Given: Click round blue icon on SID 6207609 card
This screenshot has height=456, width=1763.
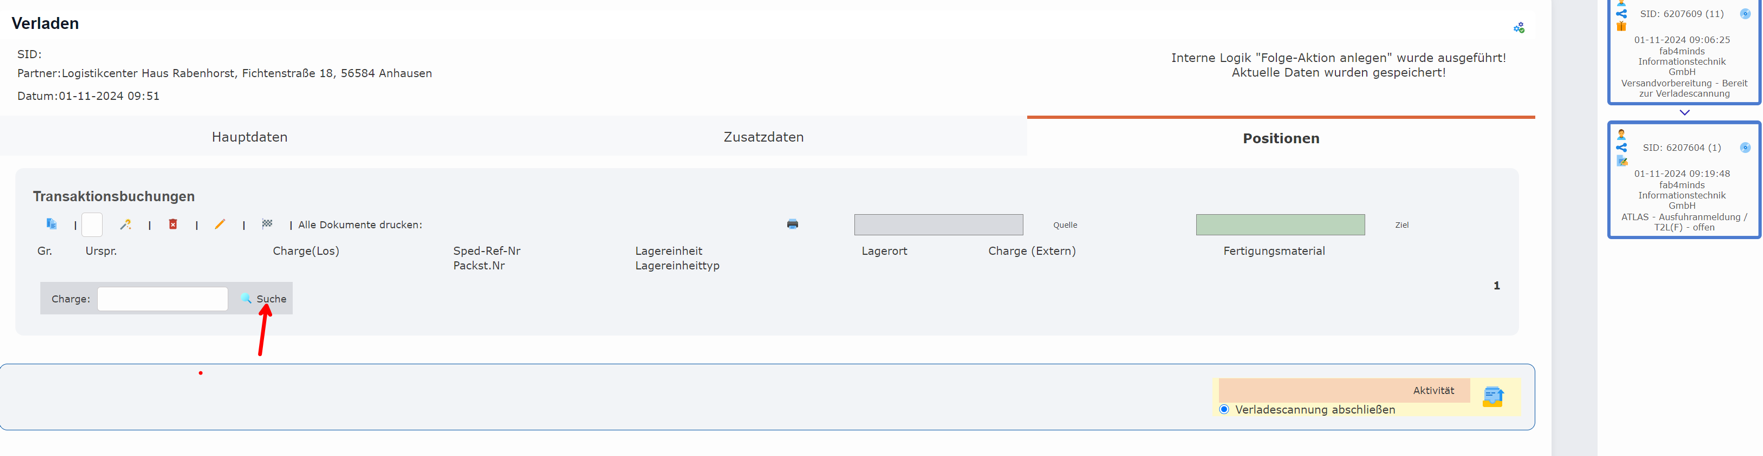Looking at the screenshot, I should (1745, 14).
